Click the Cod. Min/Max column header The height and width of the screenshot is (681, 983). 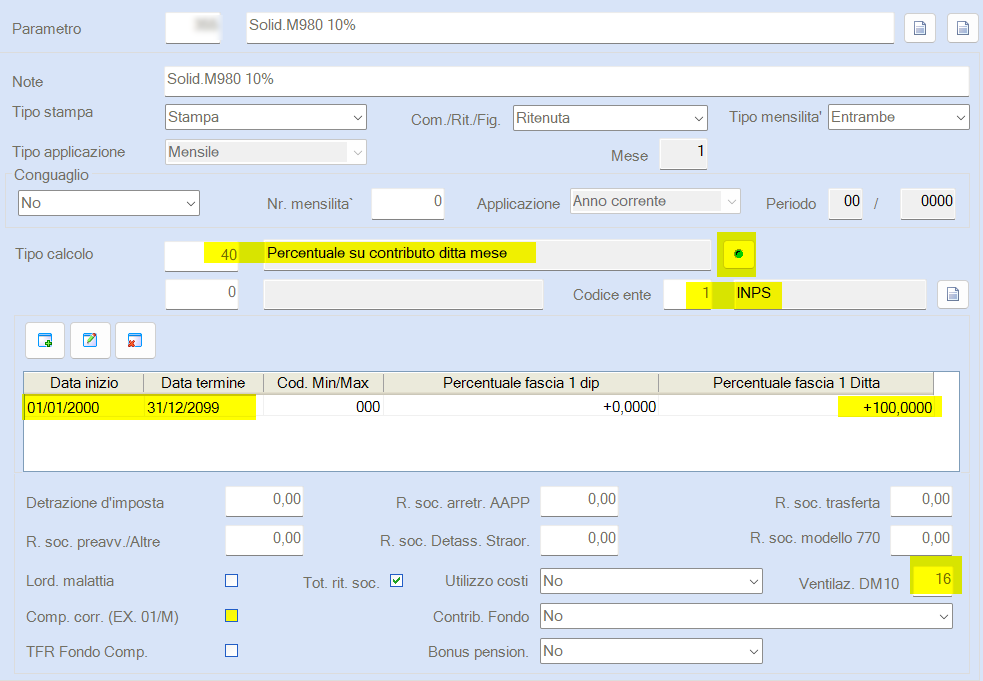(x=323, y=383)
